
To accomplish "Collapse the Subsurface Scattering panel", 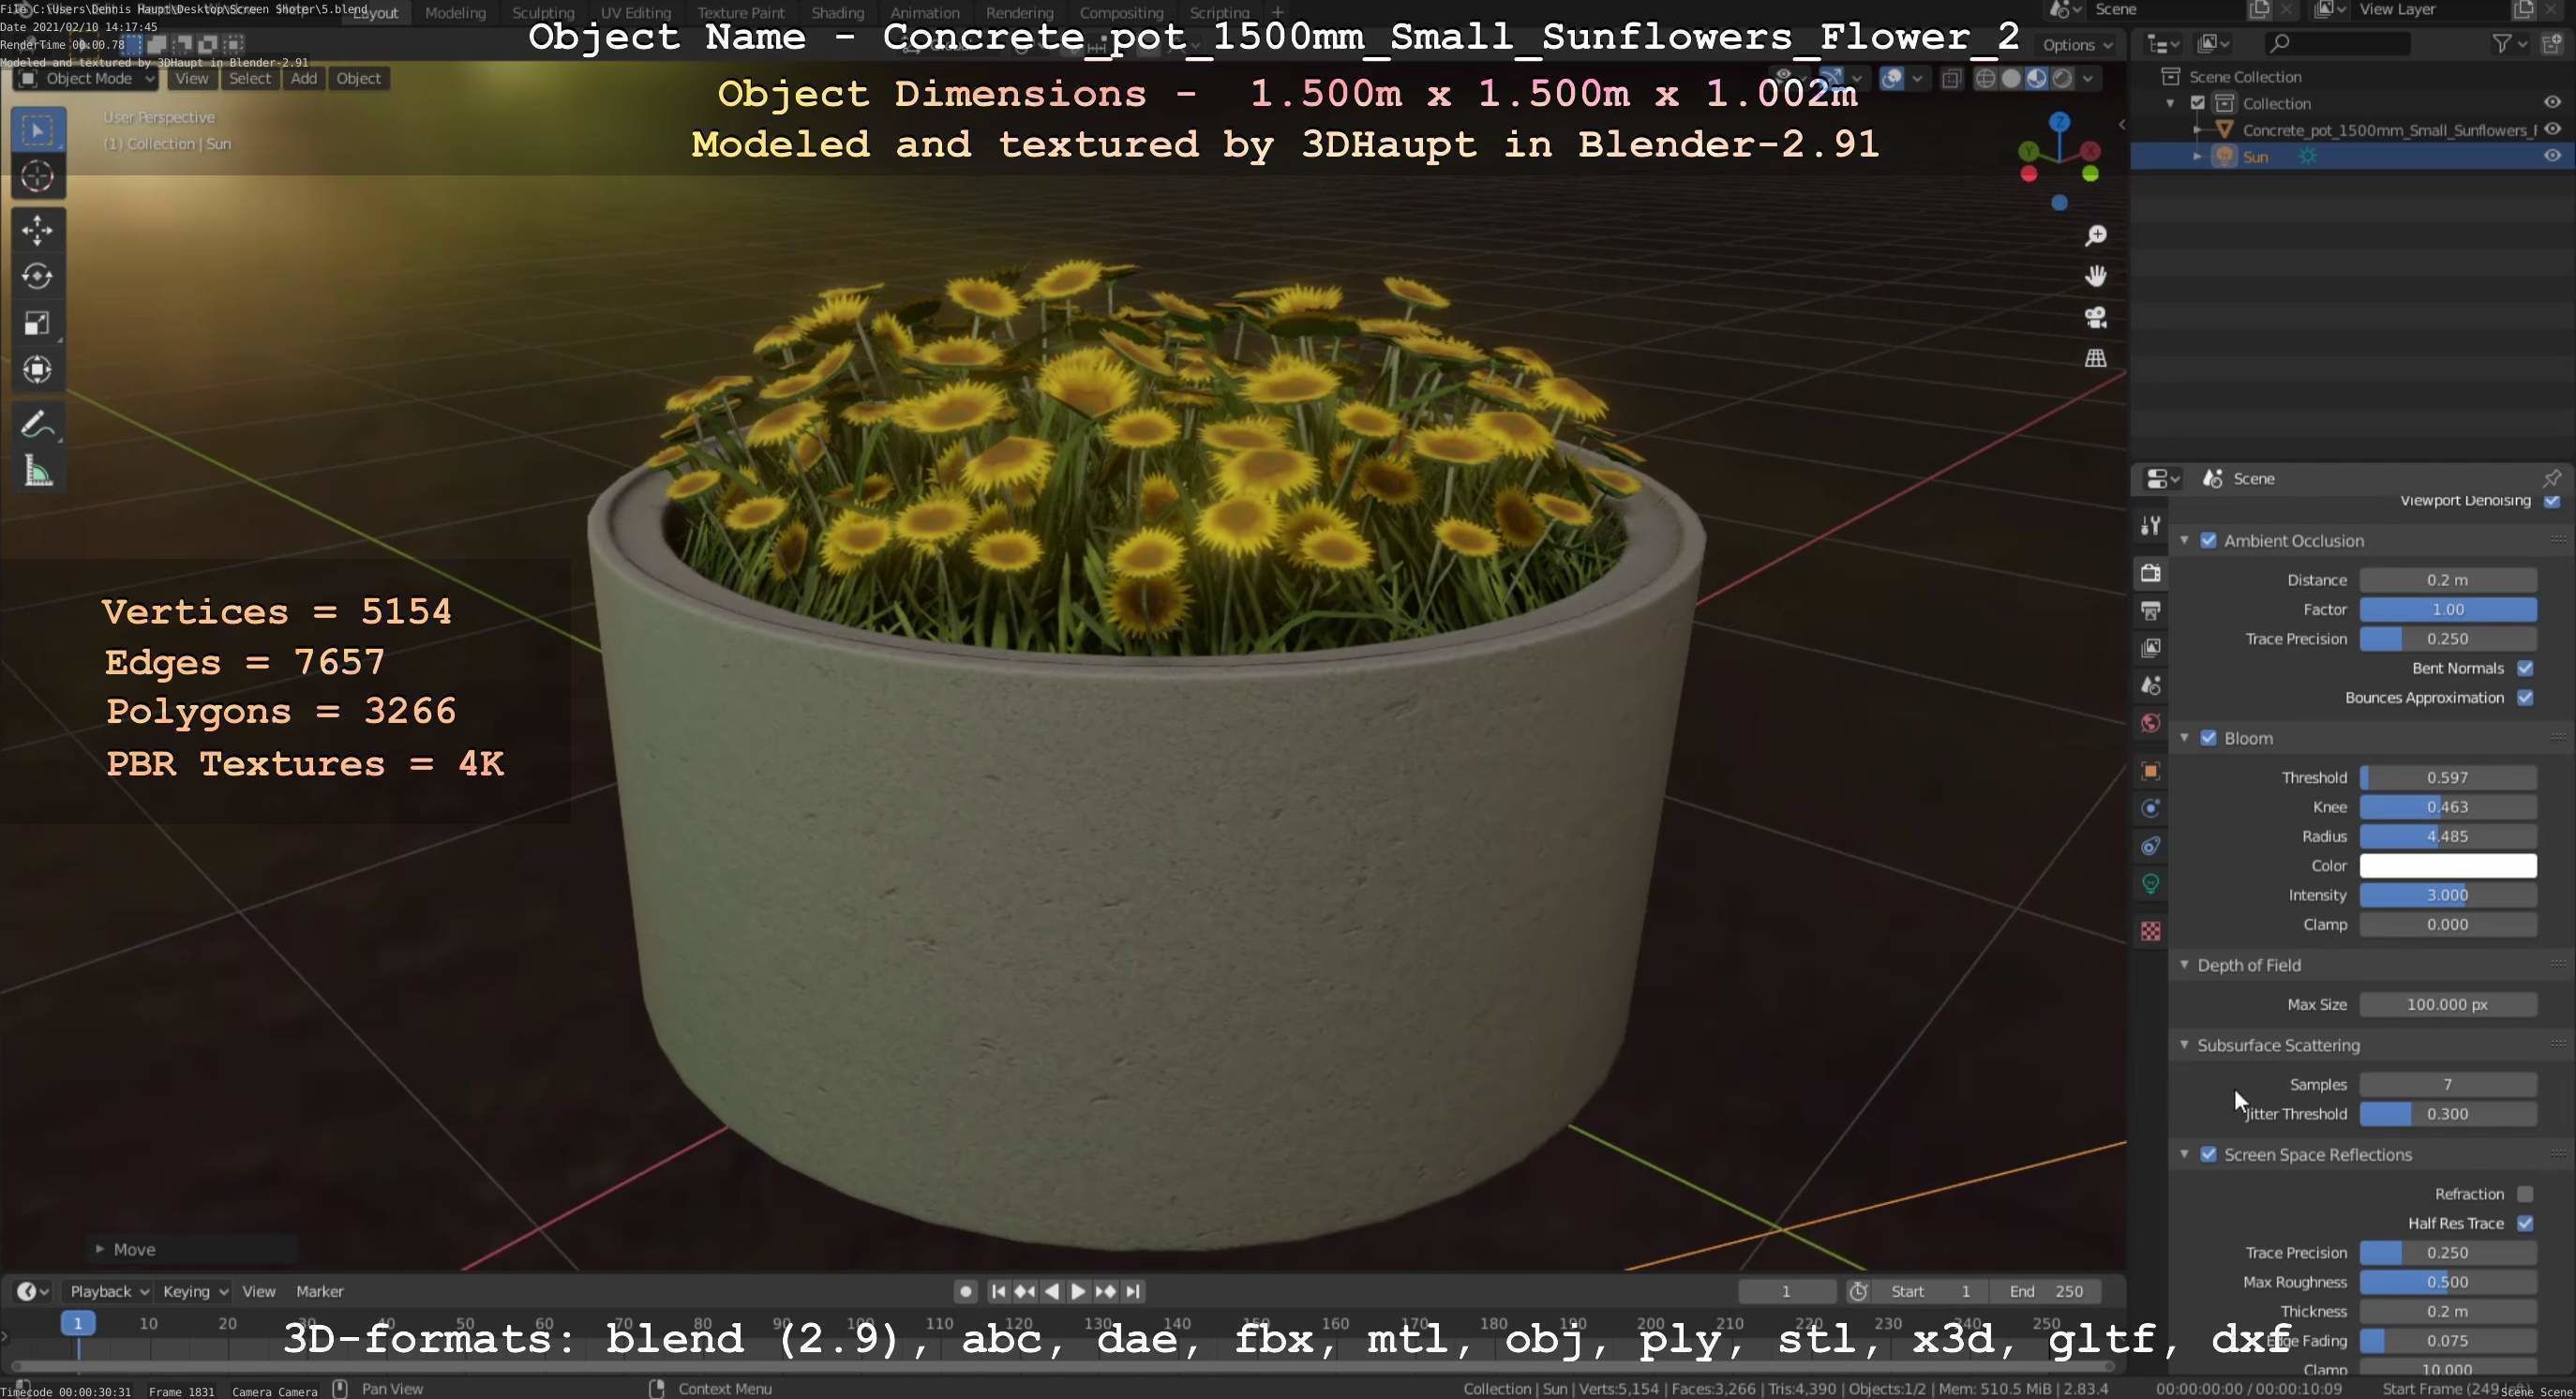I will tap(2184, 1045).
